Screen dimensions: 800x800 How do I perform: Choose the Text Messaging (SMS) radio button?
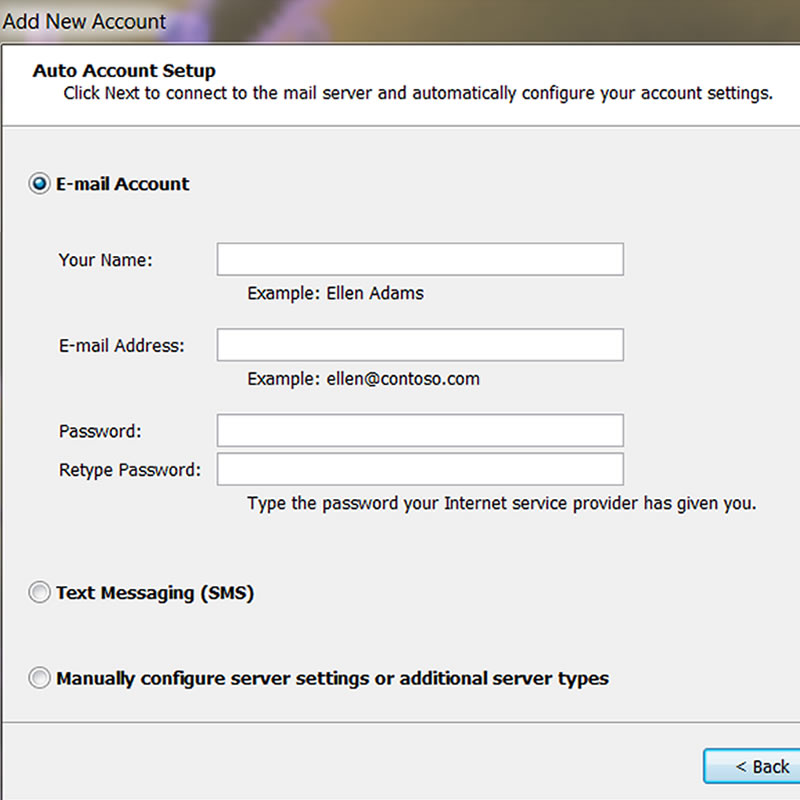pyautogui.click(x=40, y=593)
